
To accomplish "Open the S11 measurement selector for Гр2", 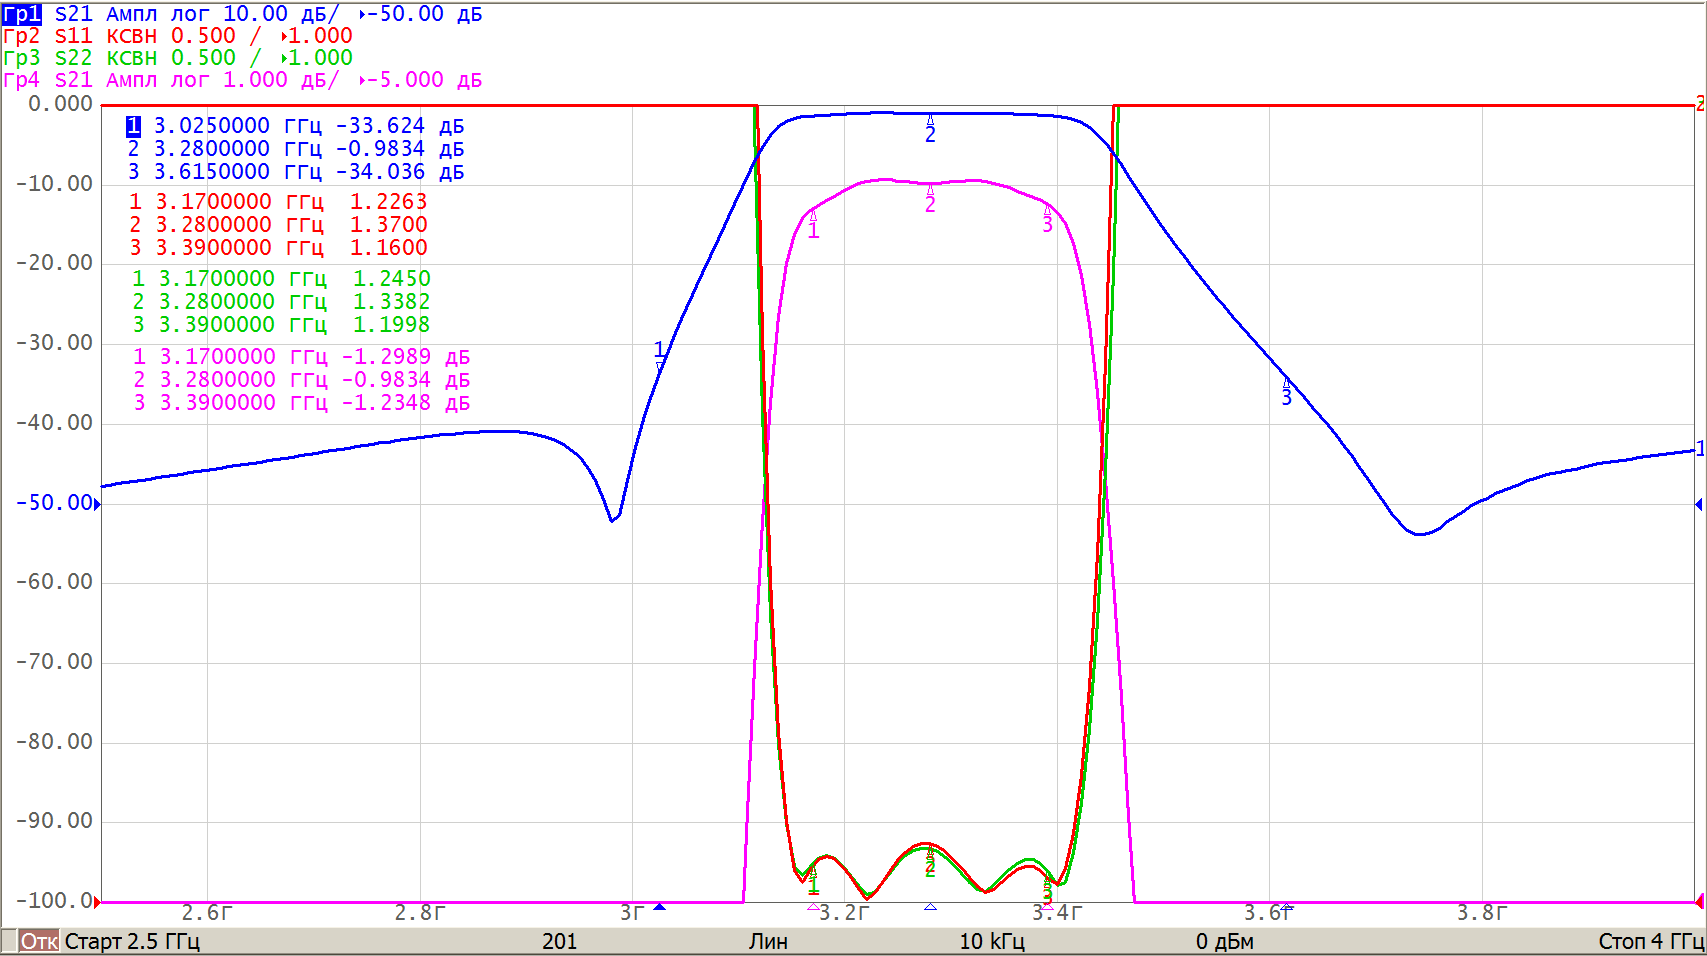I will [x=73, y=36].
